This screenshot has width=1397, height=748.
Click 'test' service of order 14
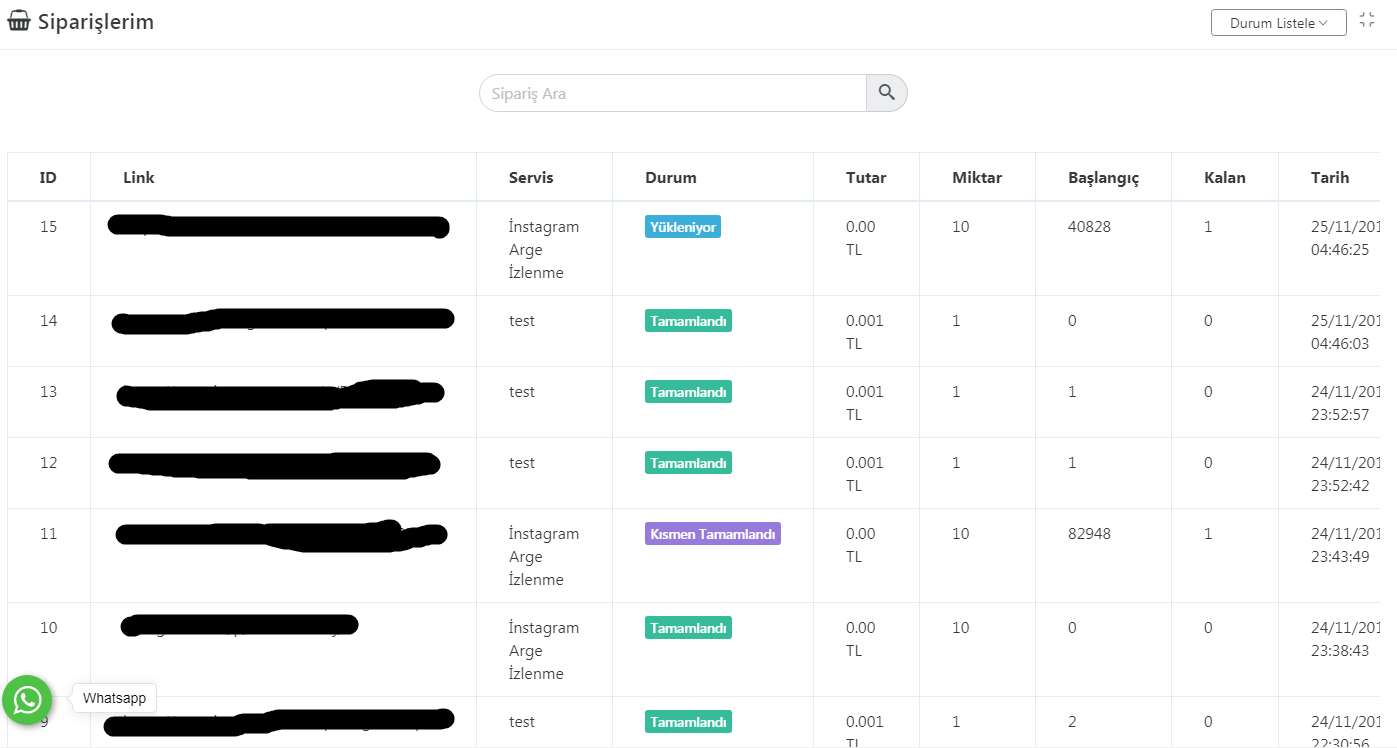click(522, 321)
